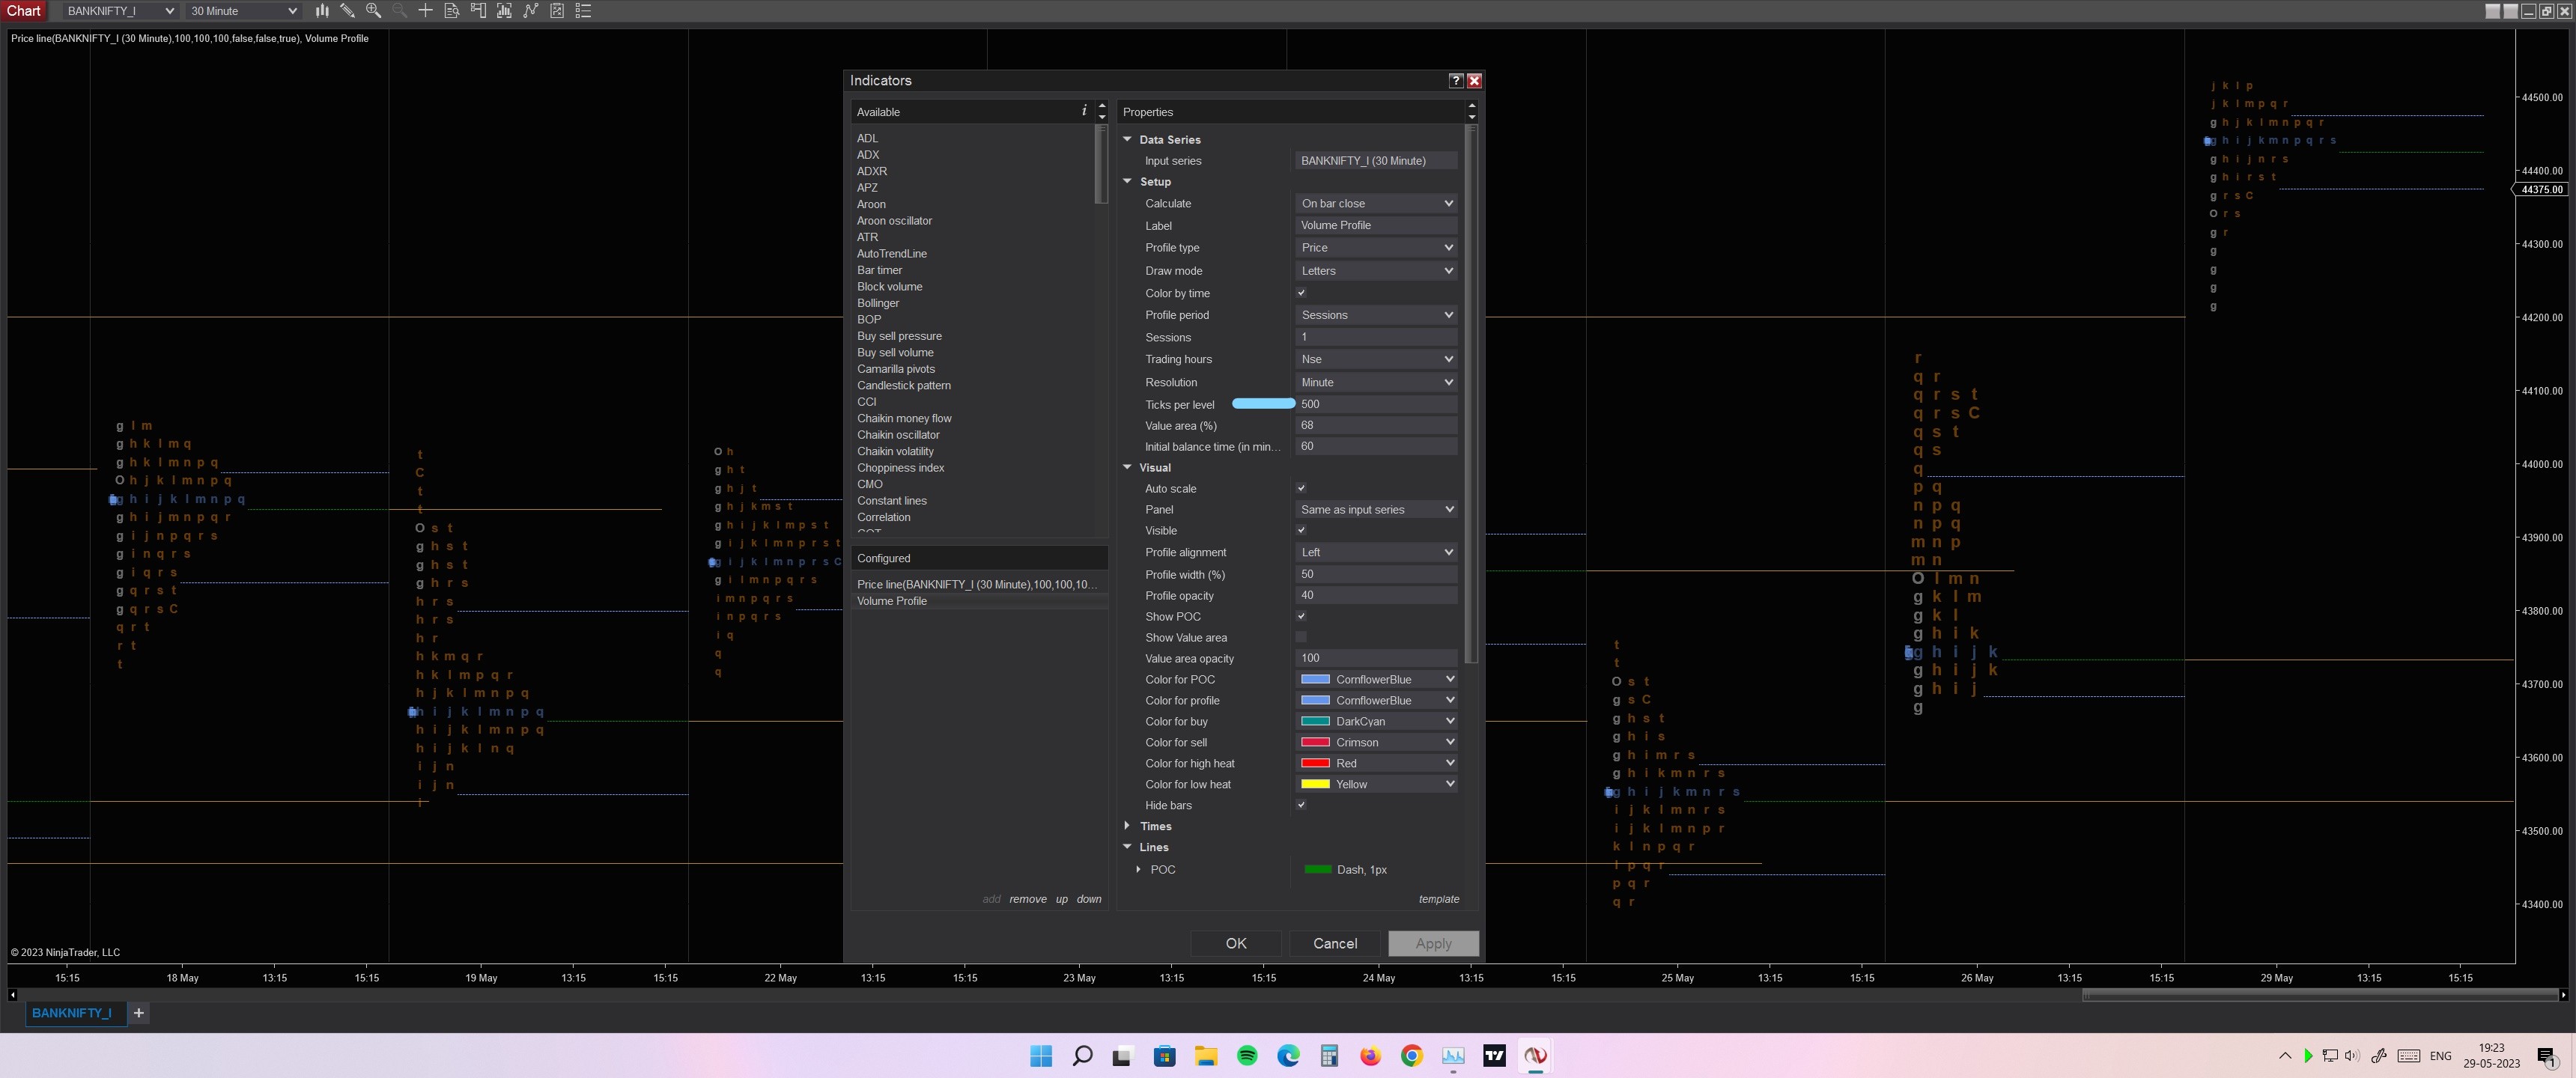Toggle the Color by time checkbox
Image resolution: width=2576 pixels, height=1078 pixels.
(1301, 293)
